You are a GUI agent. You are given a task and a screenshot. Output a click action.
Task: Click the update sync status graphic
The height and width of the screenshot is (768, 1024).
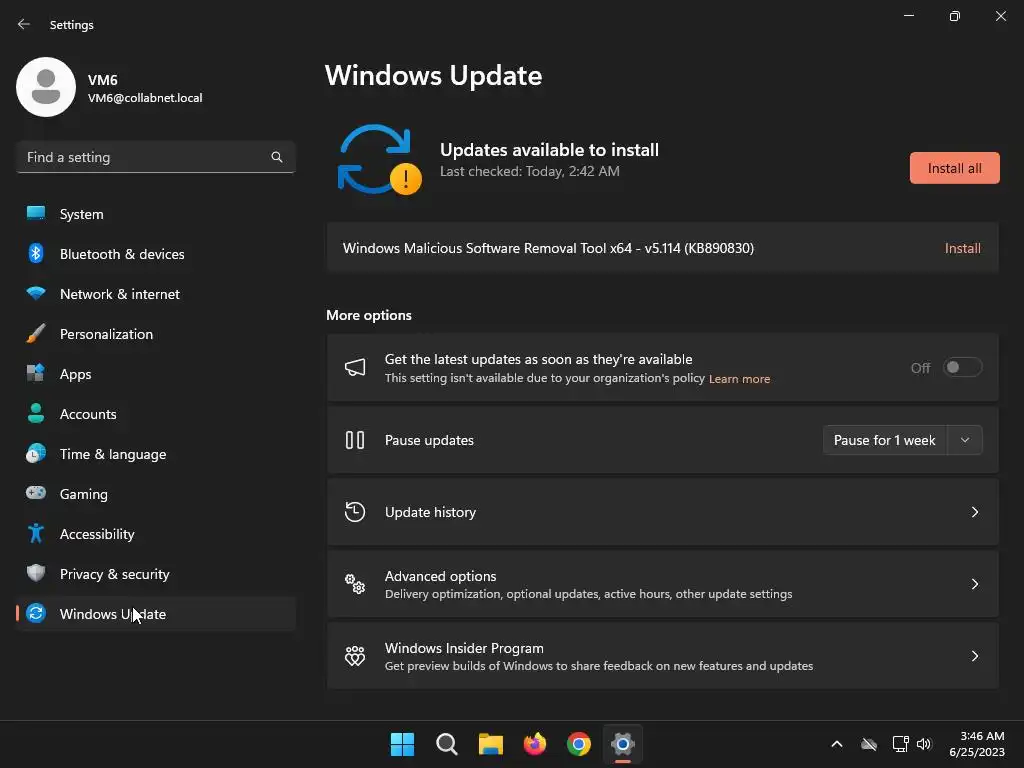(x=379, y=159)
